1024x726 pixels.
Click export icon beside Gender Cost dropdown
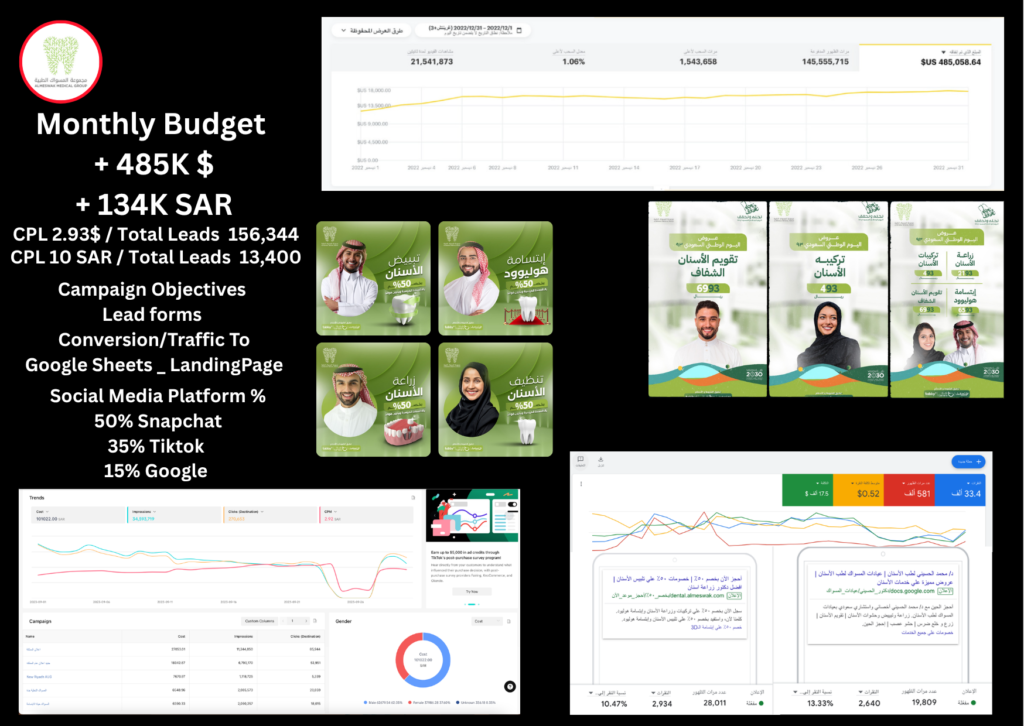click(510, 621)
